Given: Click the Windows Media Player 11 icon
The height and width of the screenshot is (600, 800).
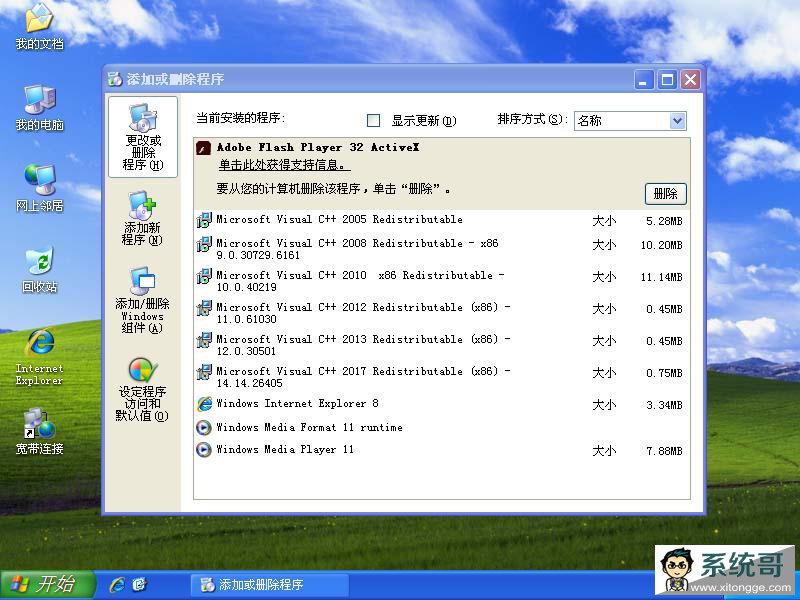Looking at the screenshot, I should click(x=204, y=449).
